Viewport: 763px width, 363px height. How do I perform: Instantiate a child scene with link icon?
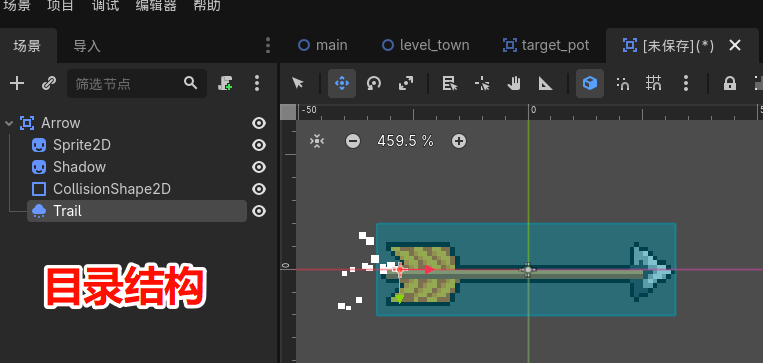point(49,83)
